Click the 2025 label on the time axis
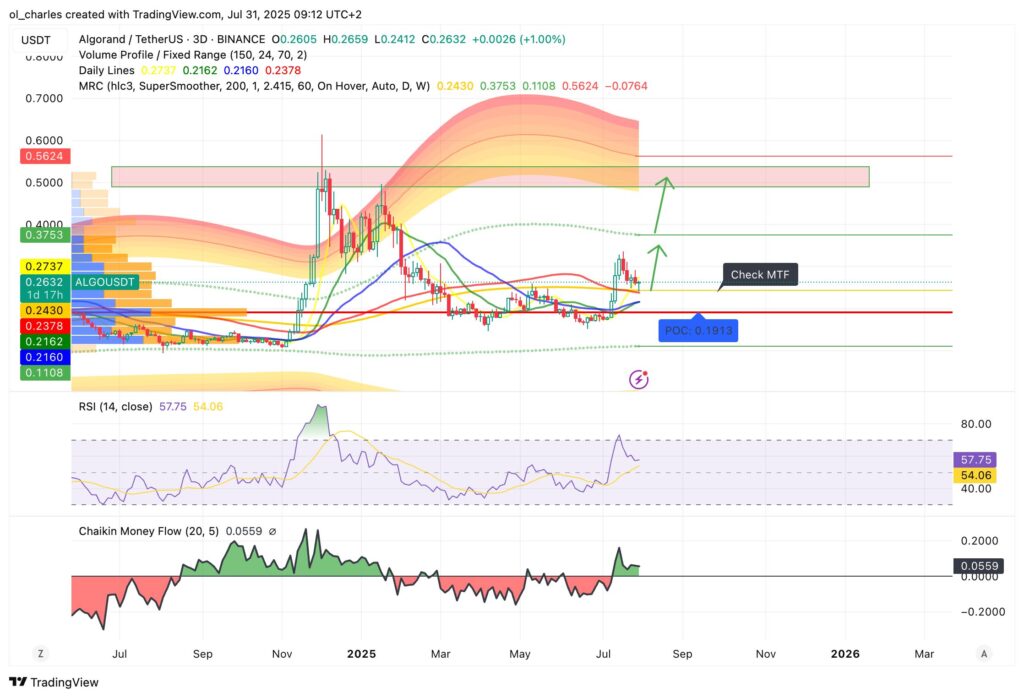The width and height of the screenshot is (1024, 698). point(361,653)
